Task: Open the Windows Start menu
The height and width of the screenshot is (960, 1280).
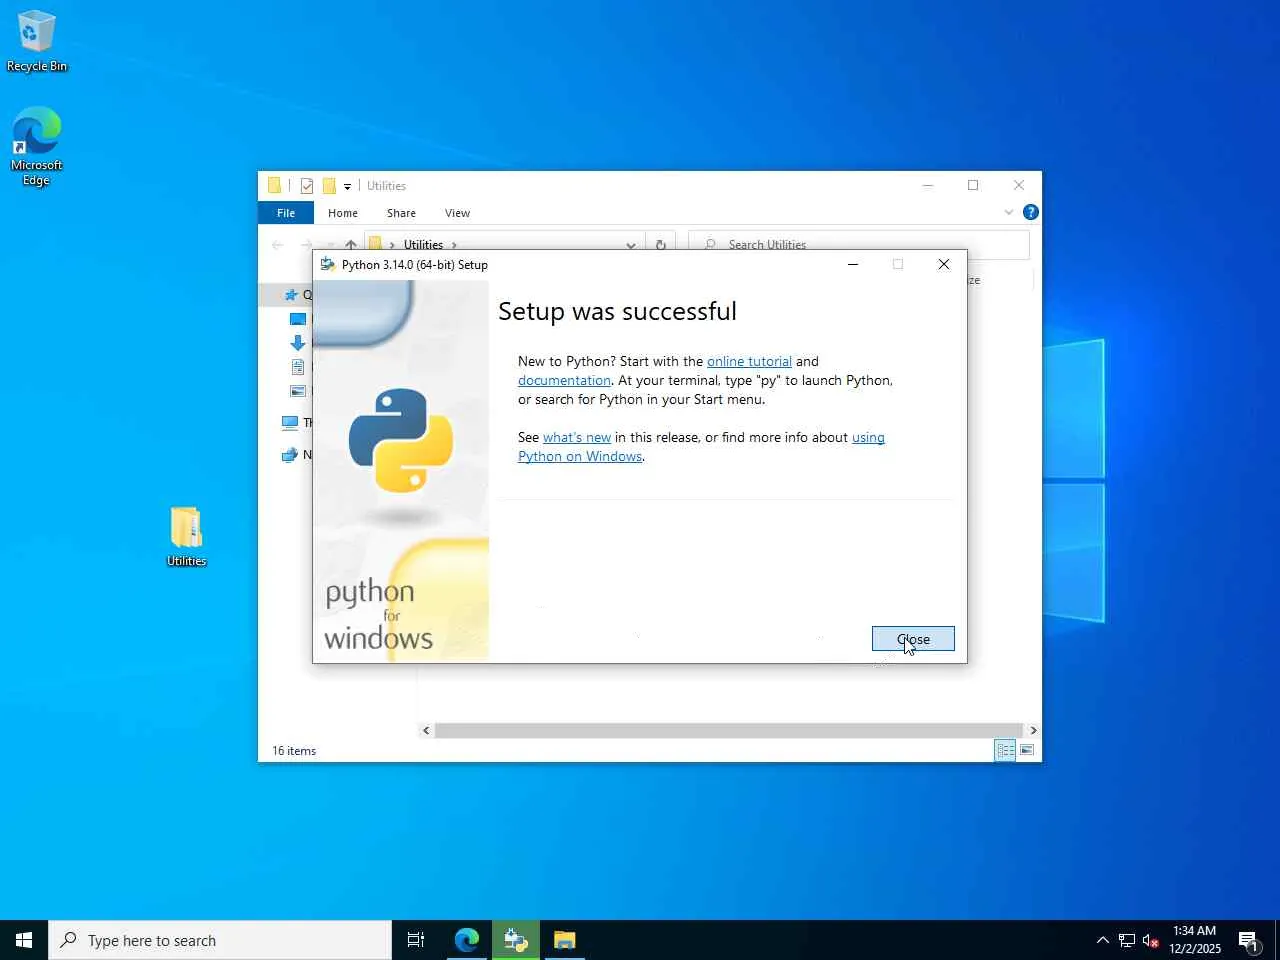Action: click(x=24, y=940)
